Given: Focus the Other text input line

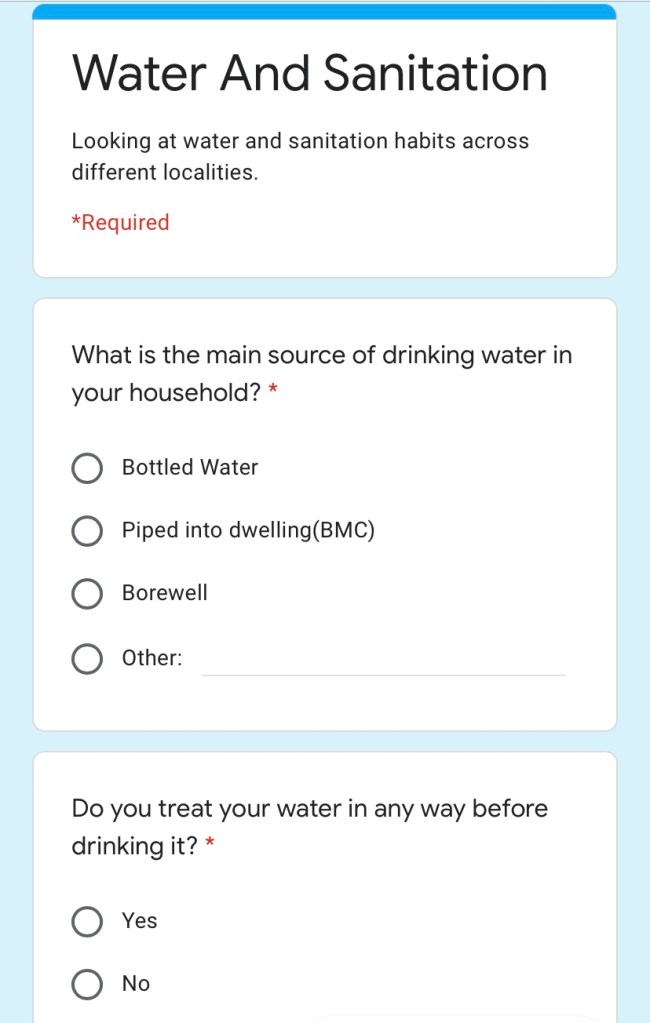Looking at the screenshot, I should [383, 660].
